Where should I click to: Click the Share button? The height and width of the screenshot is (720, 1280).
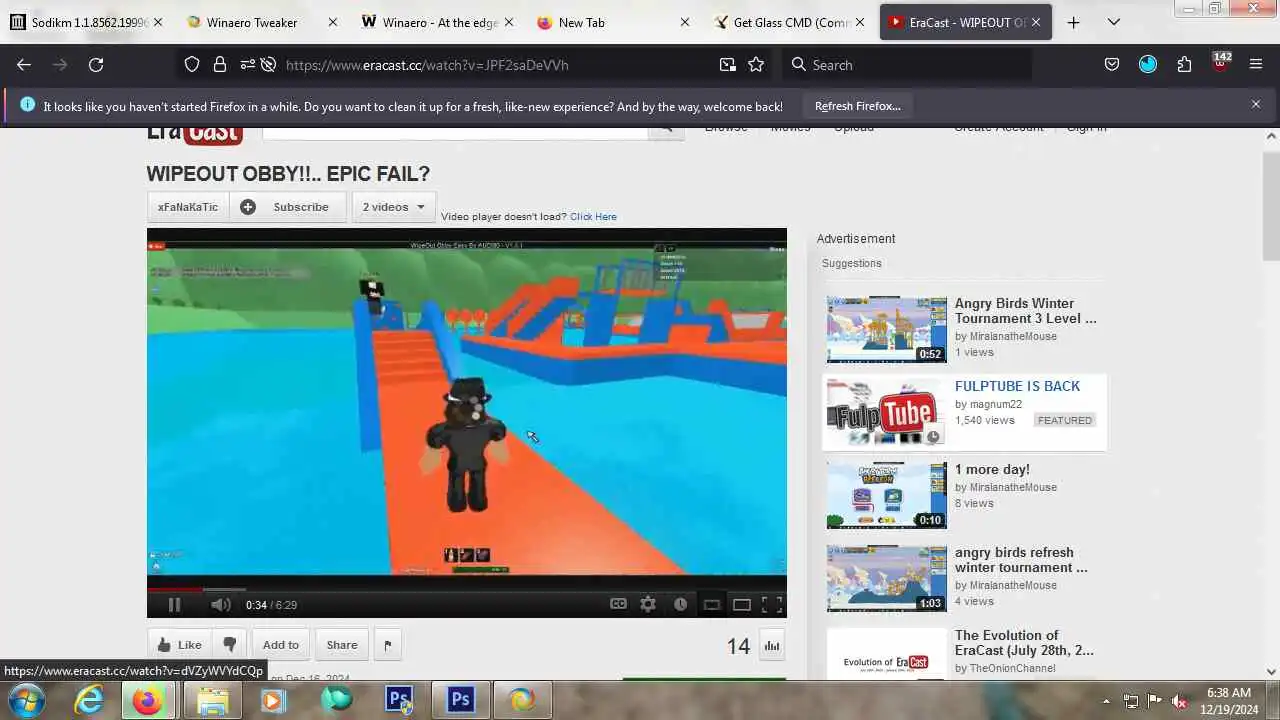click(342, 645)
